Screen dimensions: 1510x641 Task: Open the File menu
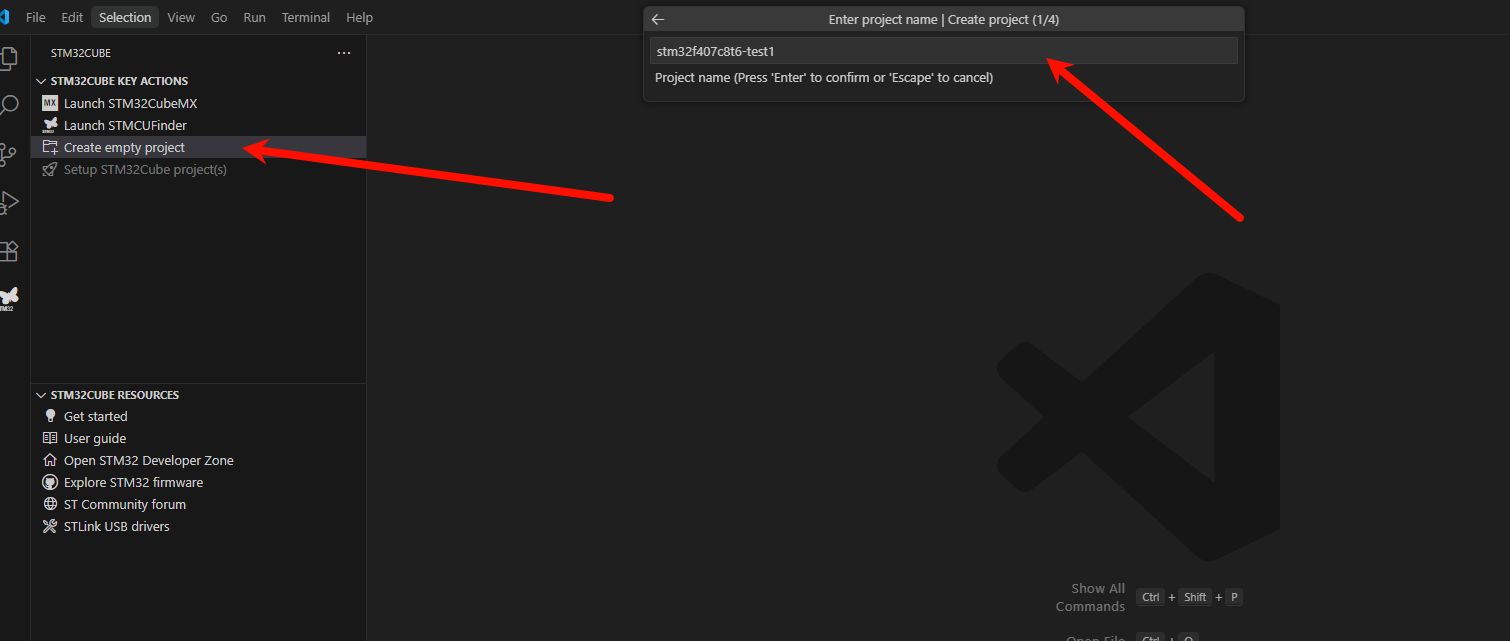(x=36, y=17)
